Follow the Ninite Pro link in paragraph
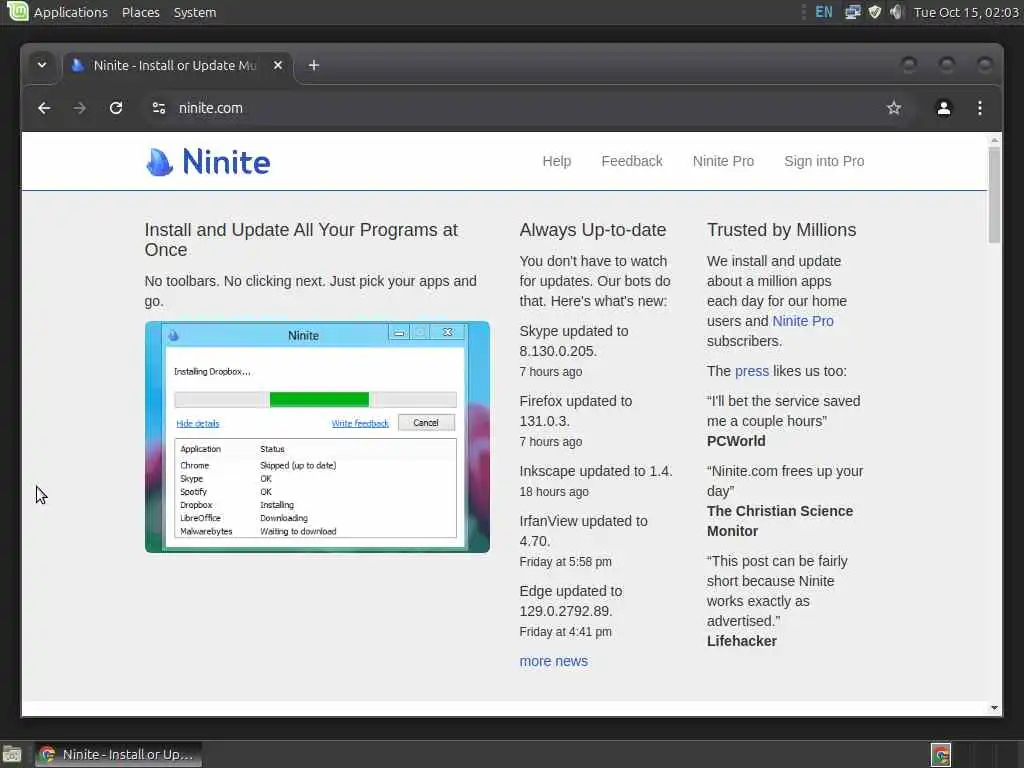The height and width of the screenshot is (768, 1024). [x=803, y=321]
